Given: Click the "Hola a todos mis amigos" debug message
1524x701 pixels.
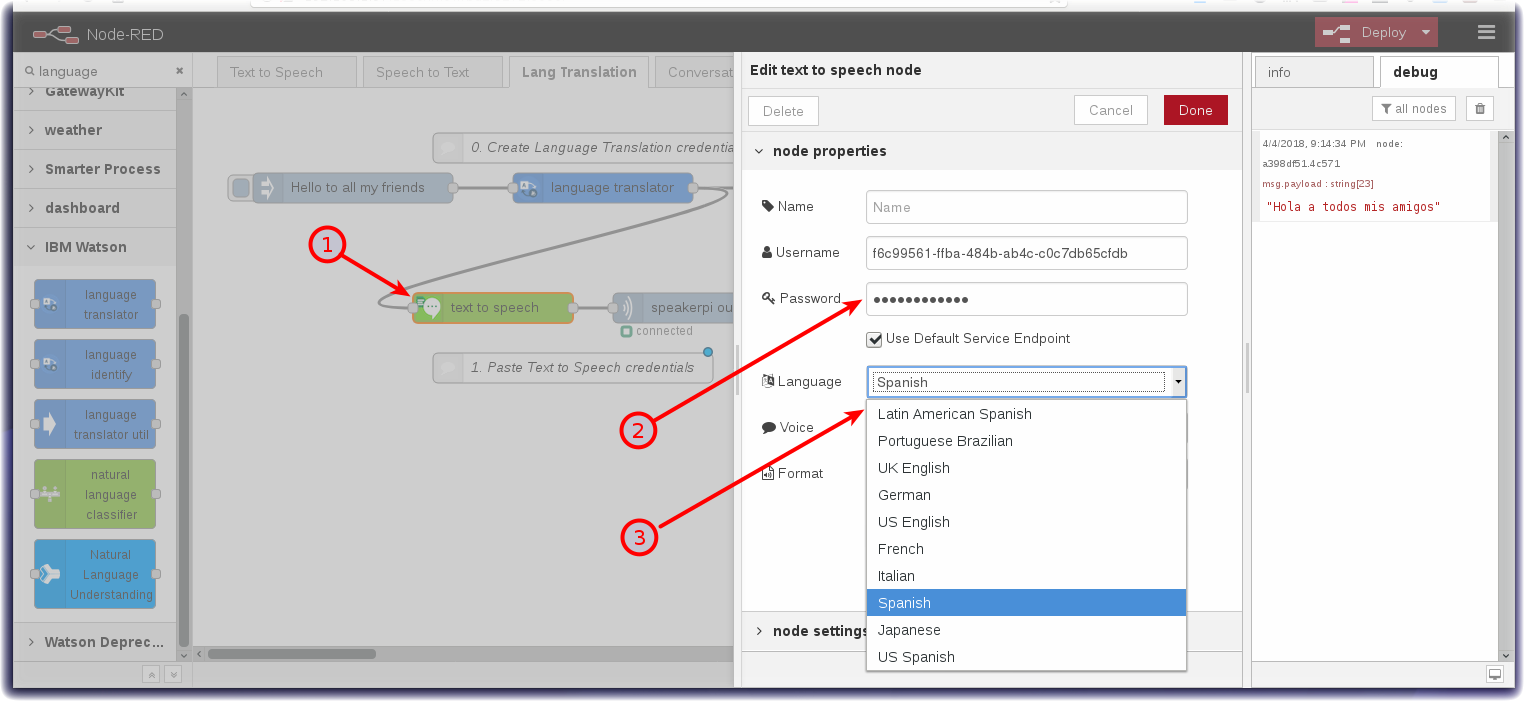Looking at the screenshot, I should [x=1353, y=207].
